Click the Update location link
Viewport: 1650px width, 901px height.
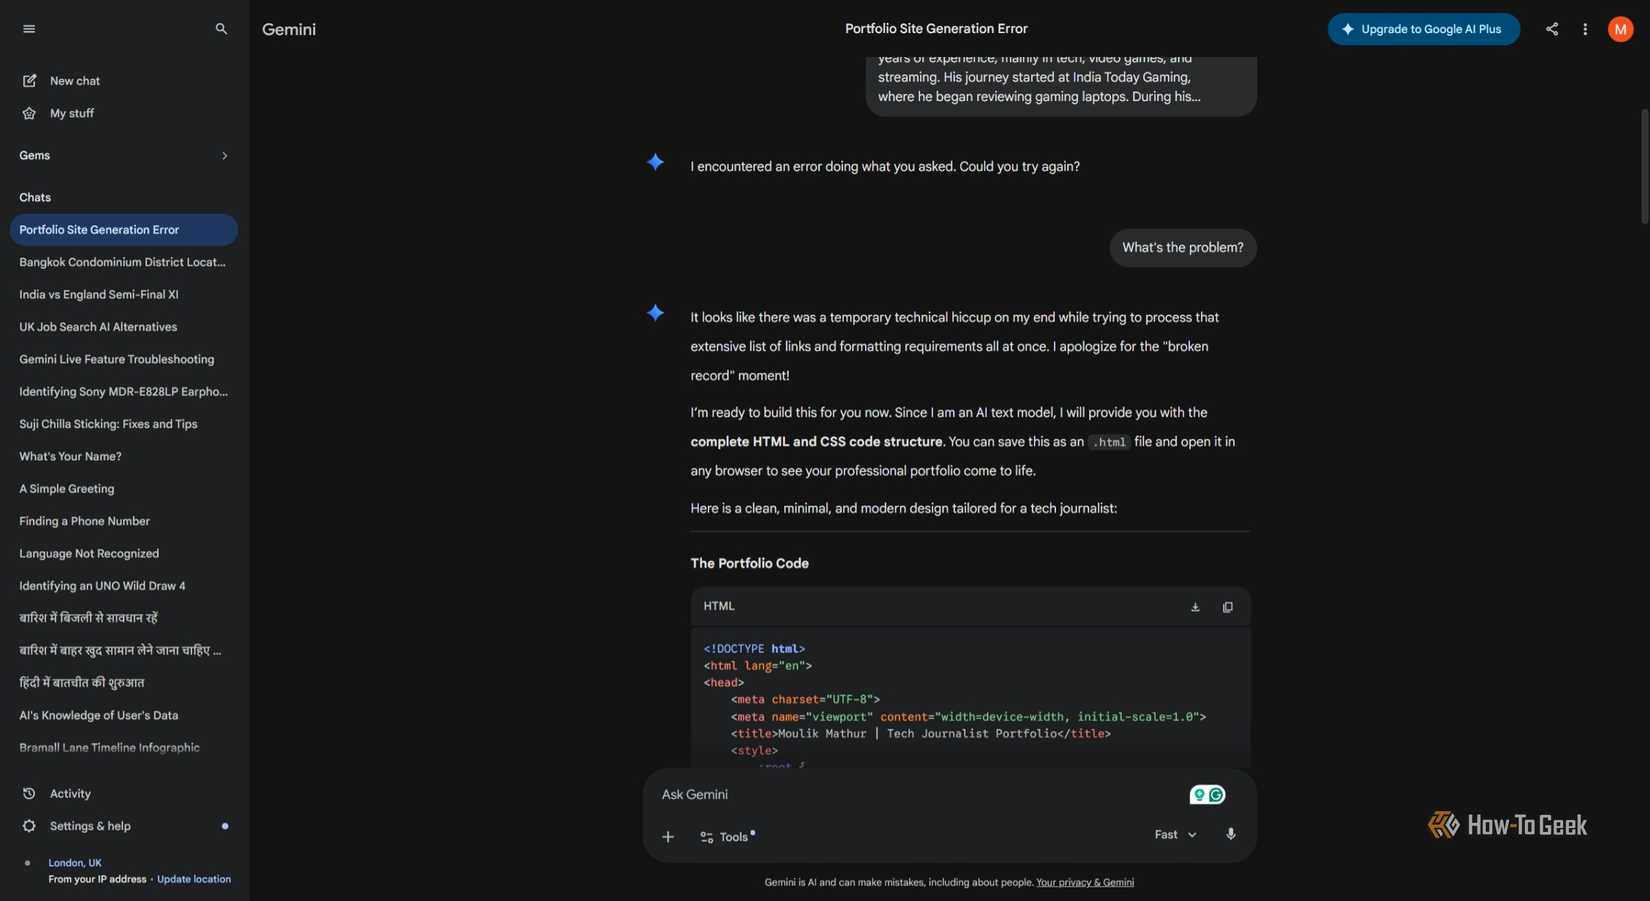(194, 879)
